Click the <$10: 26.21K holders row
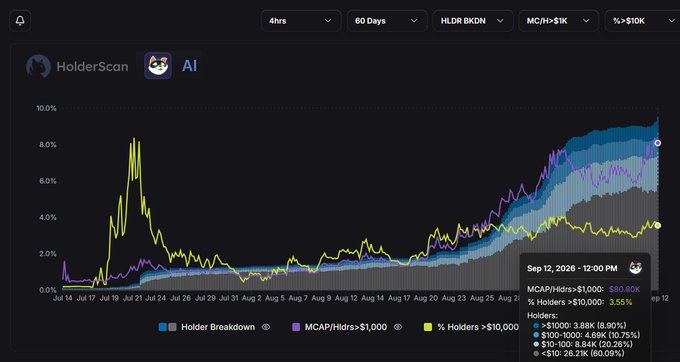This screenshot has height=362, width=680. tap(579, 354)
